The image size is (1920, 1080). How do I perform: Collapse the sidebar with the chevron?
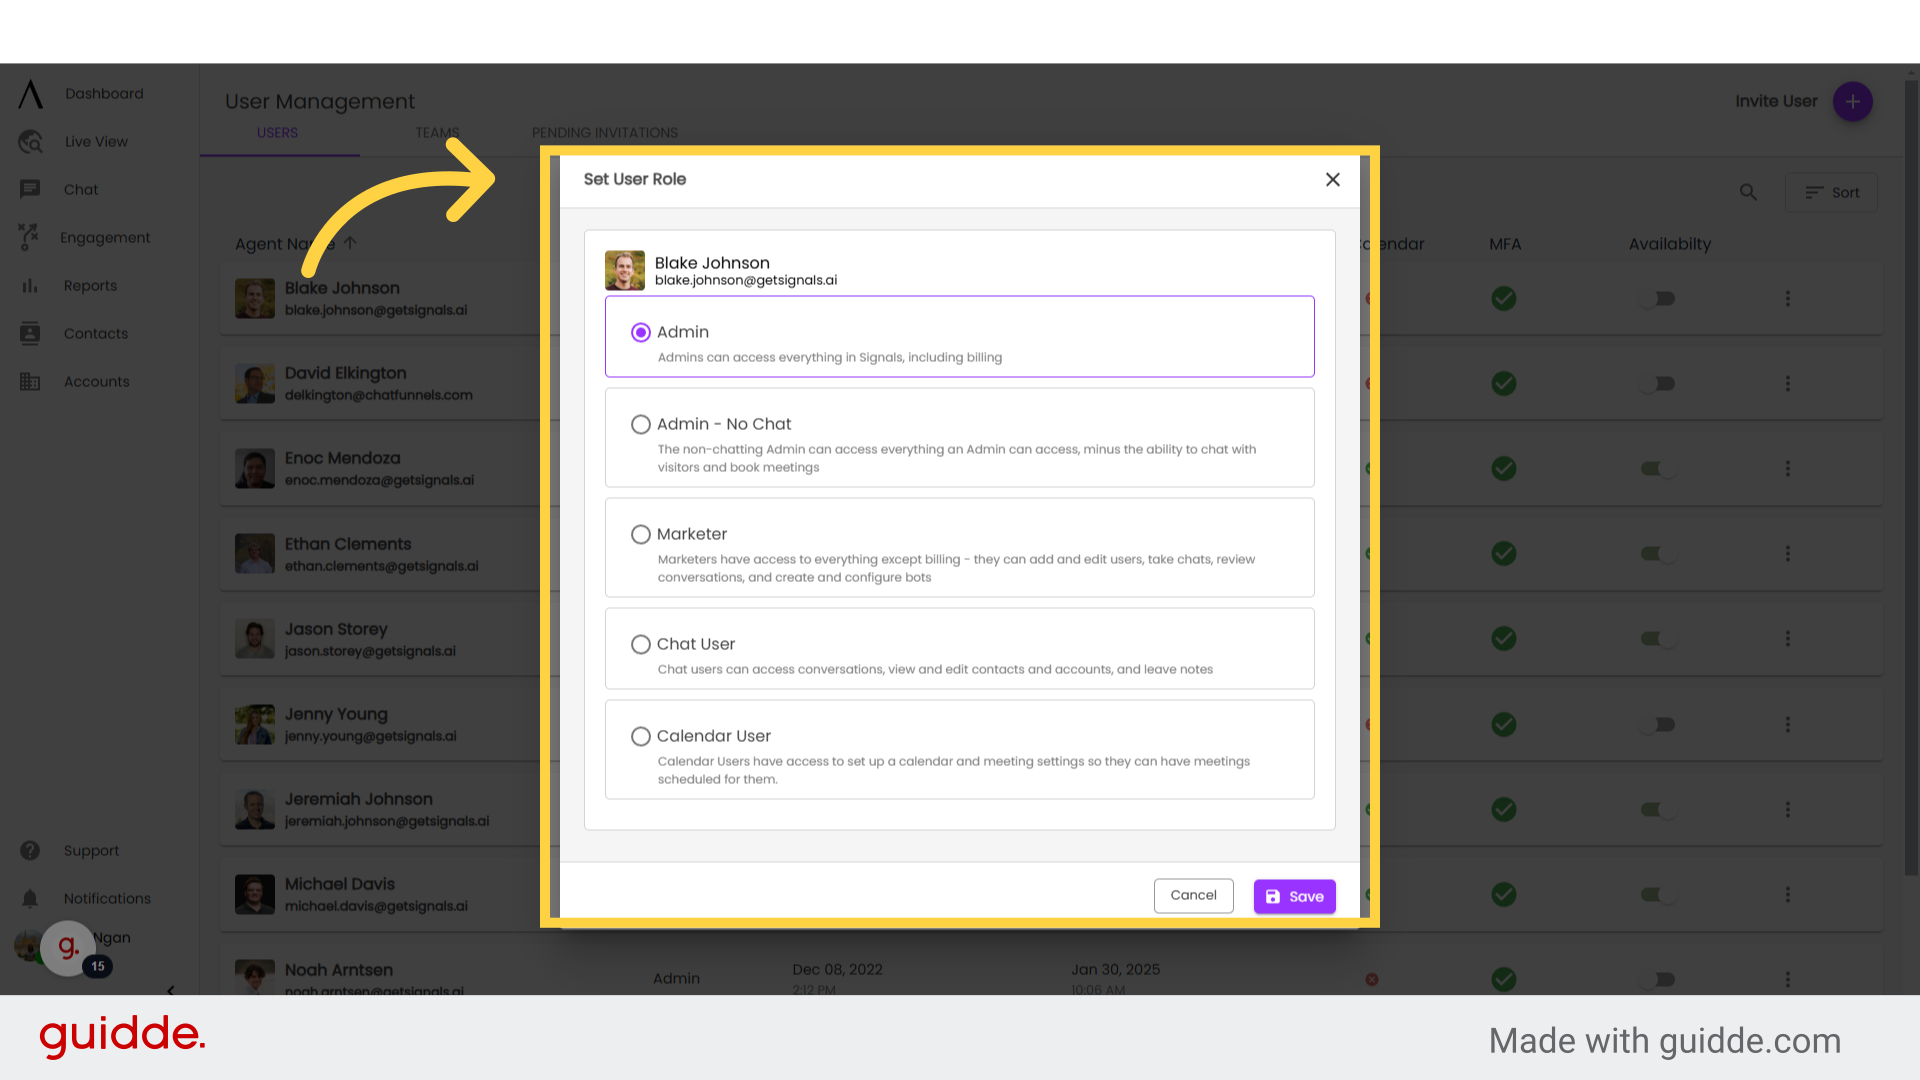pos(170,990)
